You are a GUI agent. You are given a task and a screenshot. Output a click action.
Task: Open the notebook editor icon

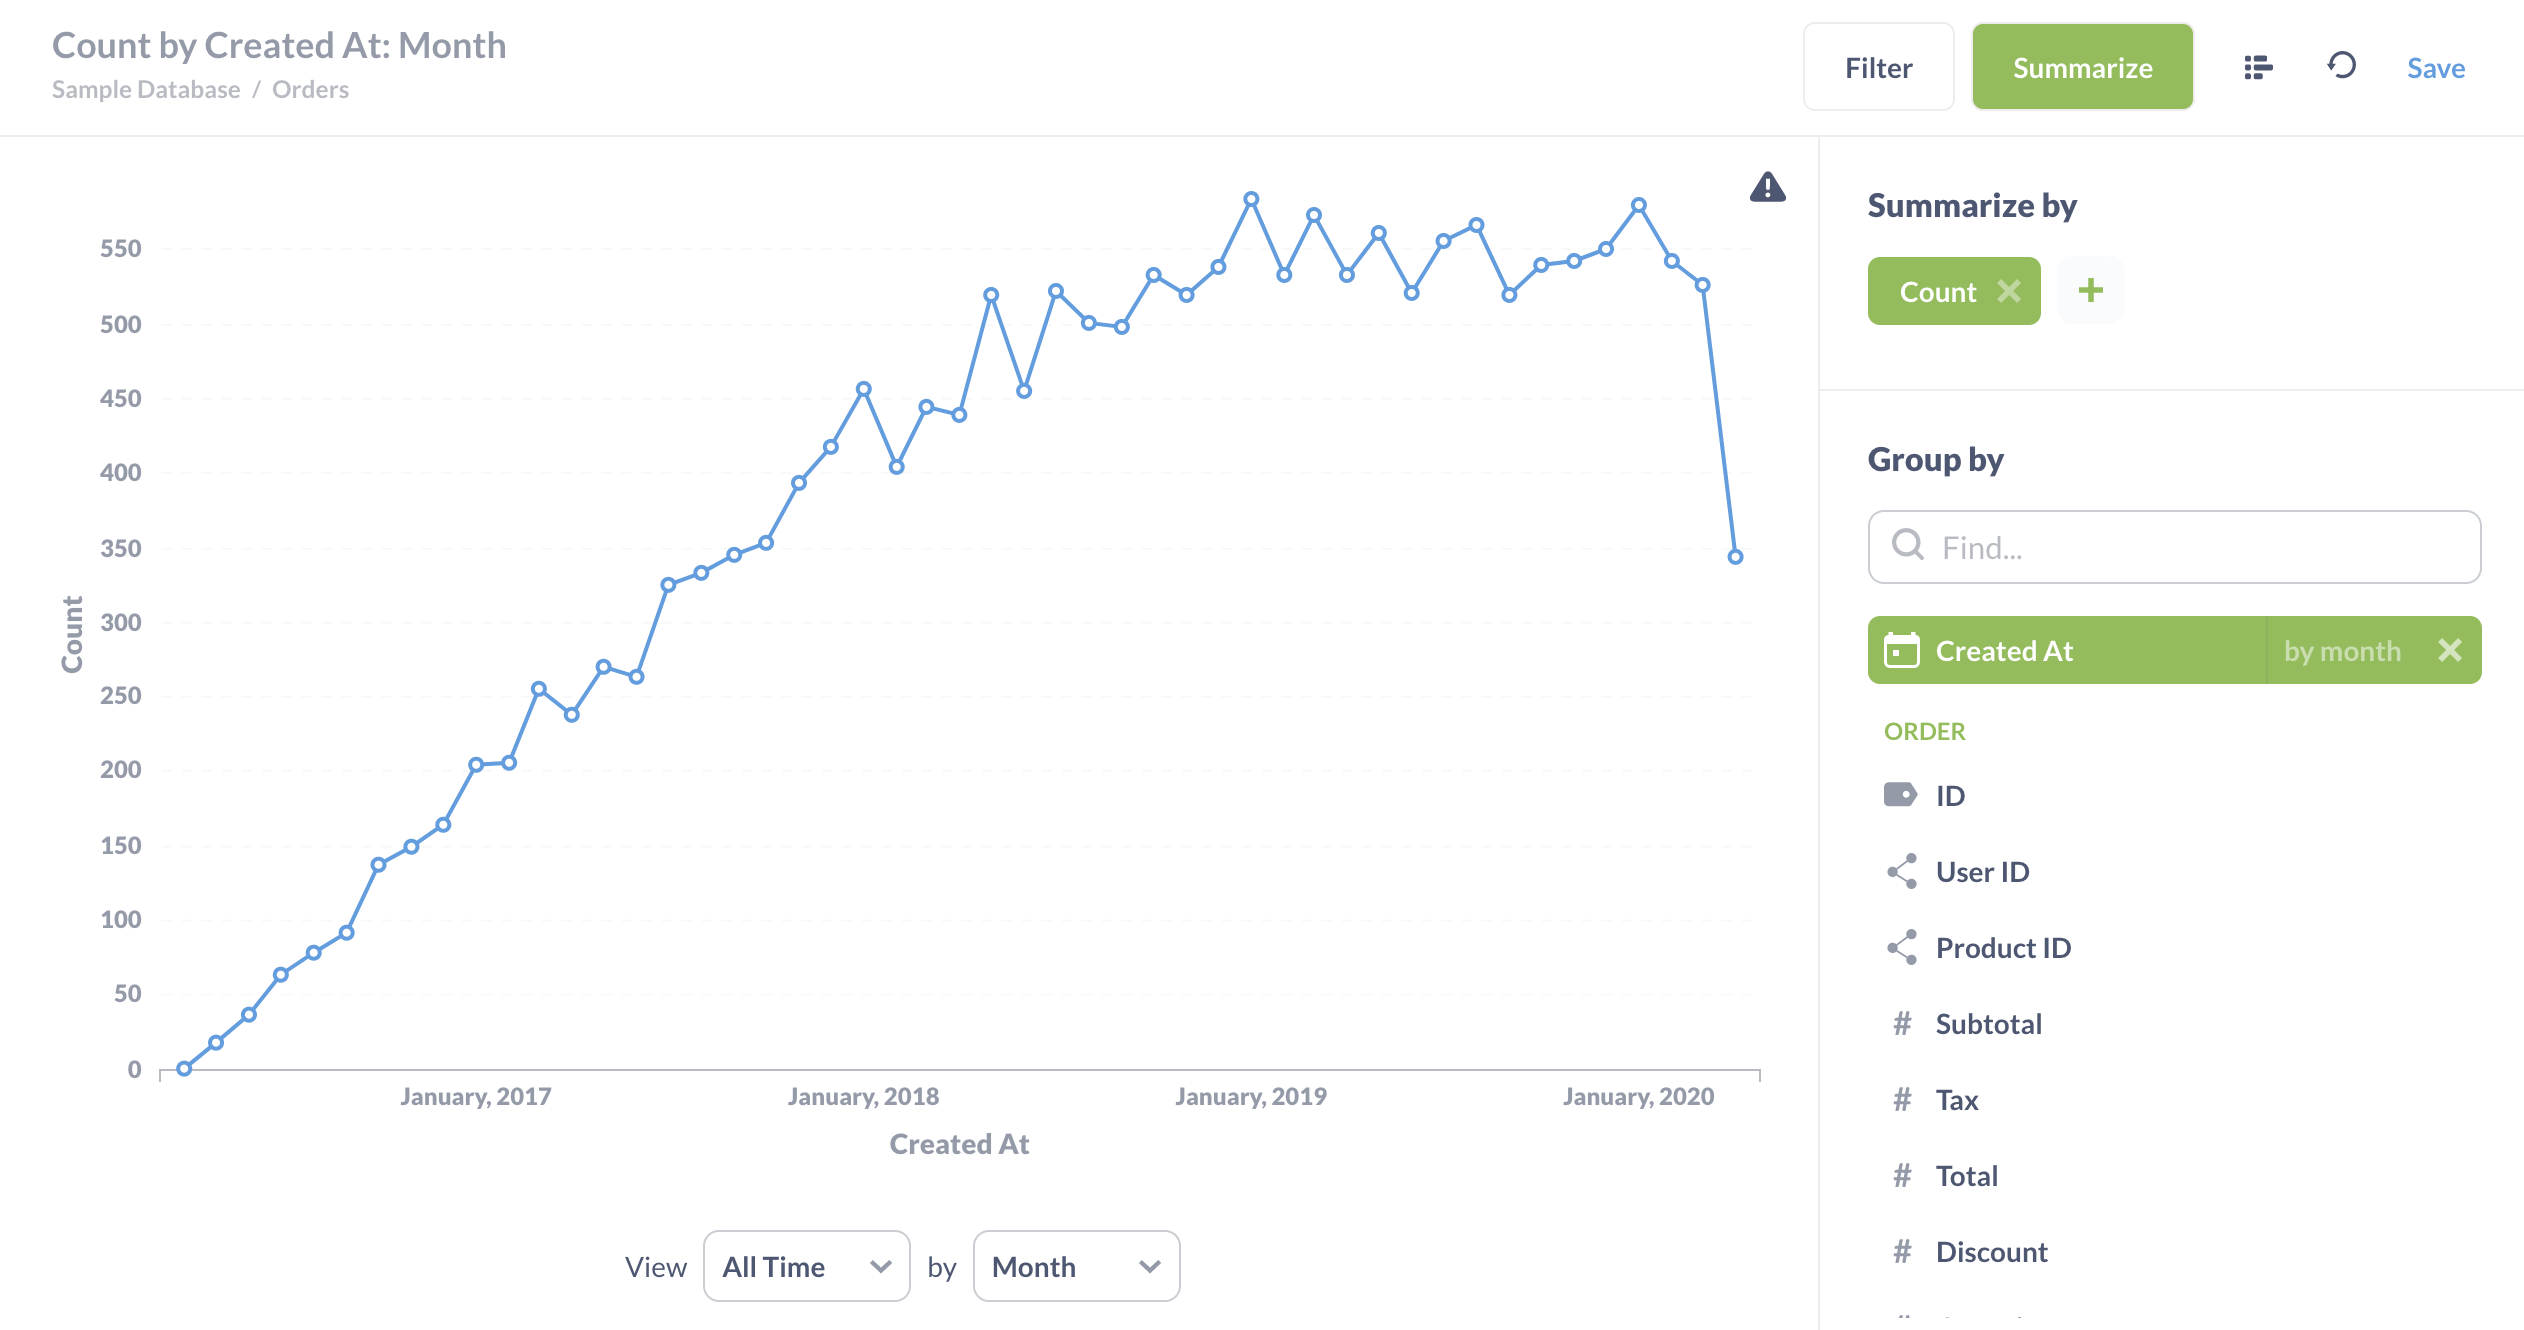click(2258, 67)
